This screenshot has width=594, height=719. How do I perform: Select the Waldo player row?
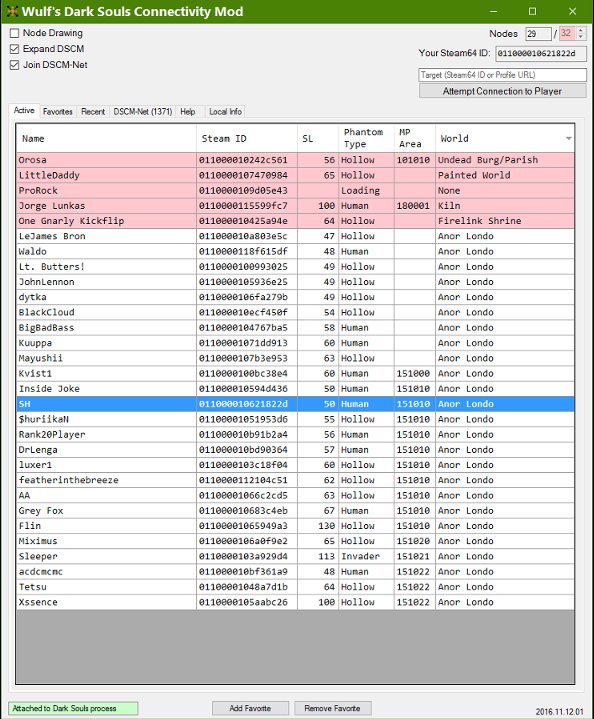(295, 251)
